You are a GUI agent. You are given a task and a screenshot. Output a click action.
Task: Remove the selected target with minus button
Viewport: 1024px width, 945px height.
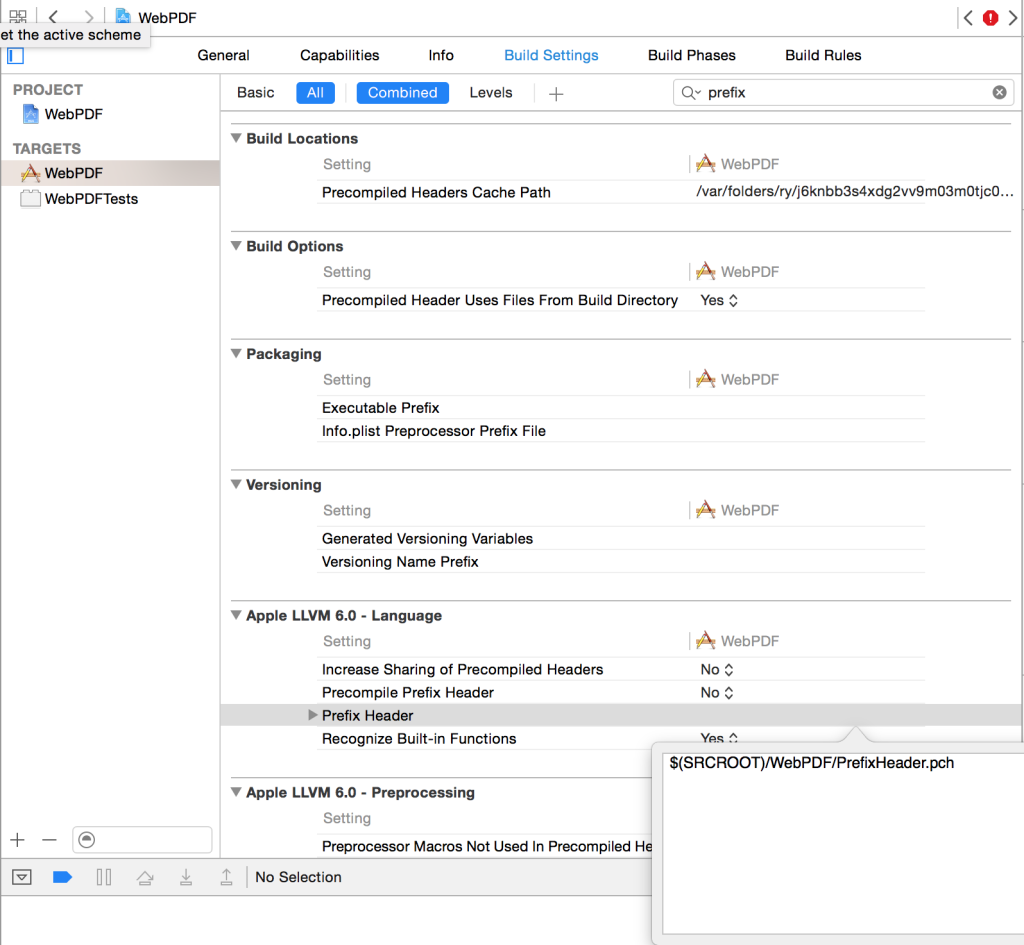[x=50, y=840]
